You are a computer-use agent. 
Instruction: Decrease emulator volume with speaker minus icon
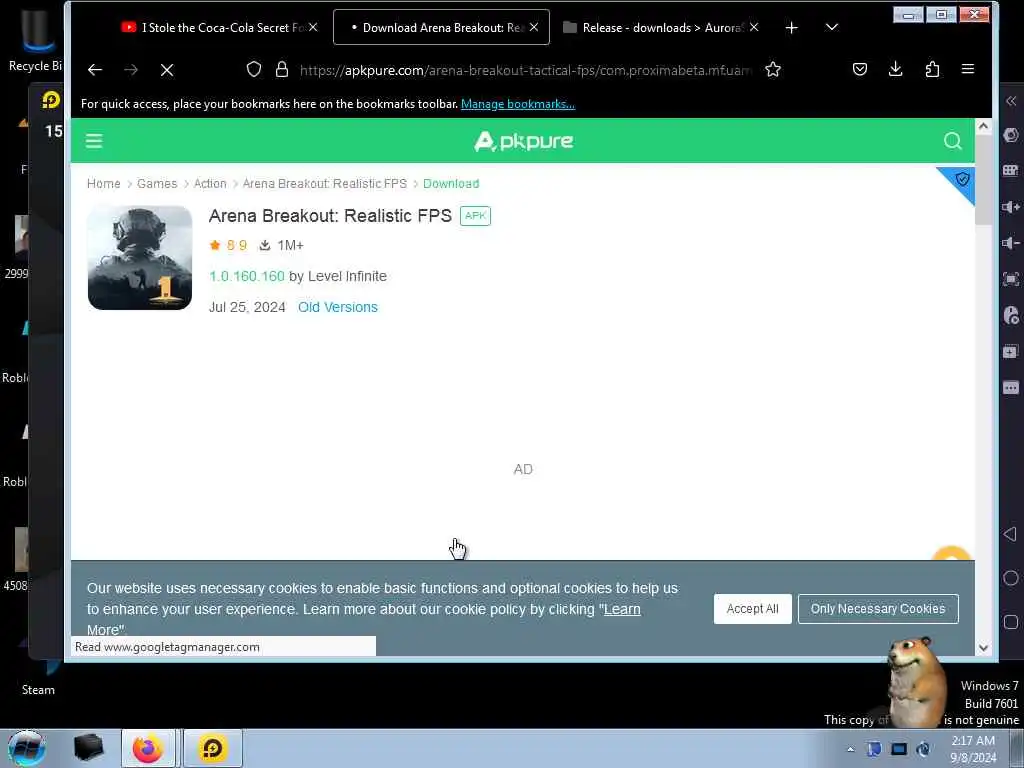[1011, 243]
